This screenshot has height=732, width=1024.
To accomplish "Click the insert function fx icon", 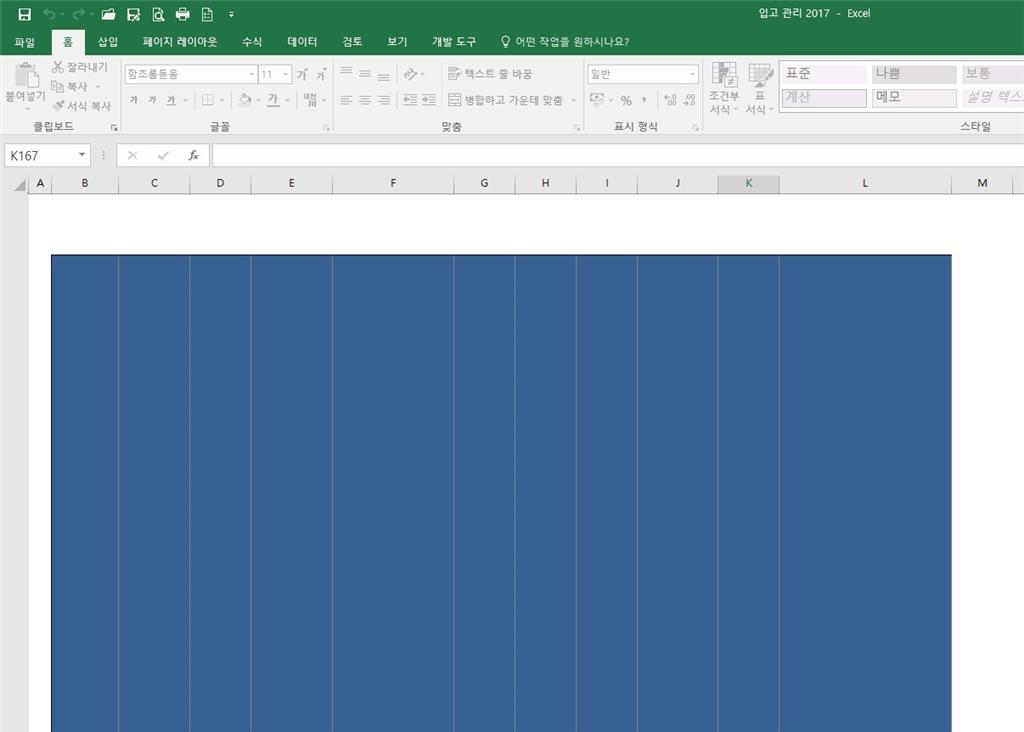I will 193,155.
